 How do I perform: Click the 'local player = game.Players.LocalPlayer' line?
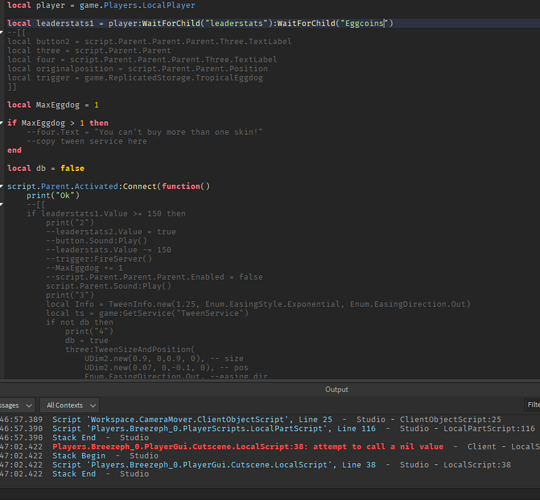point(101,5)
